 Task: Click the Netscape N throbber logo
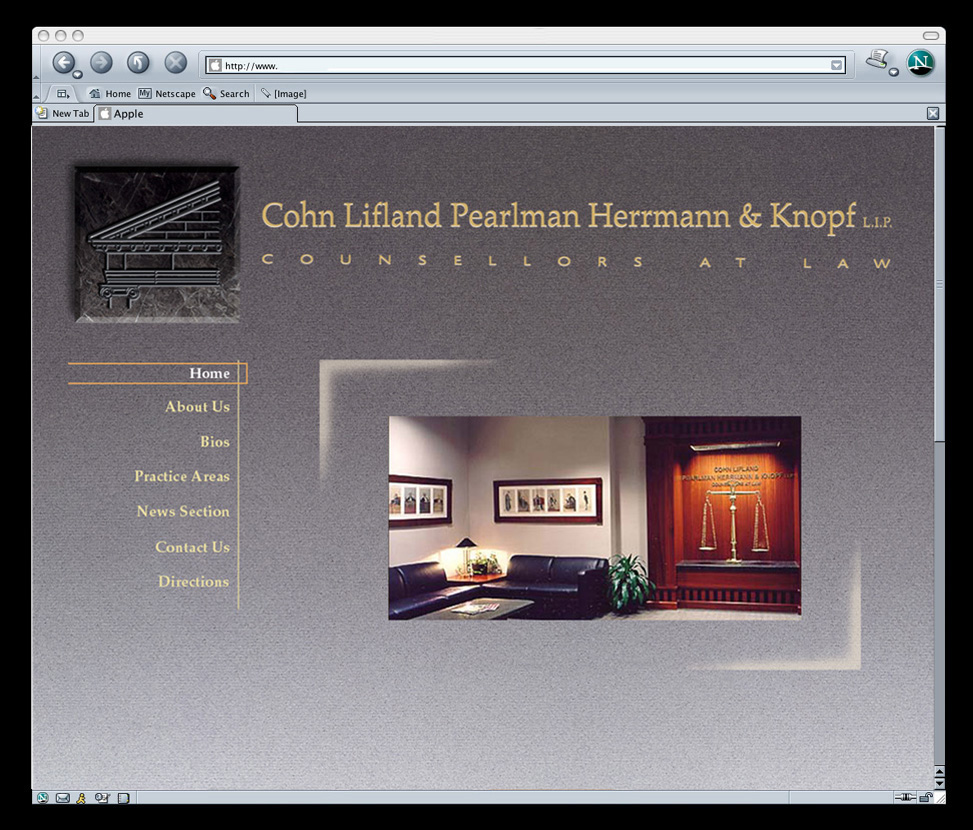click(x=920, y=63)
